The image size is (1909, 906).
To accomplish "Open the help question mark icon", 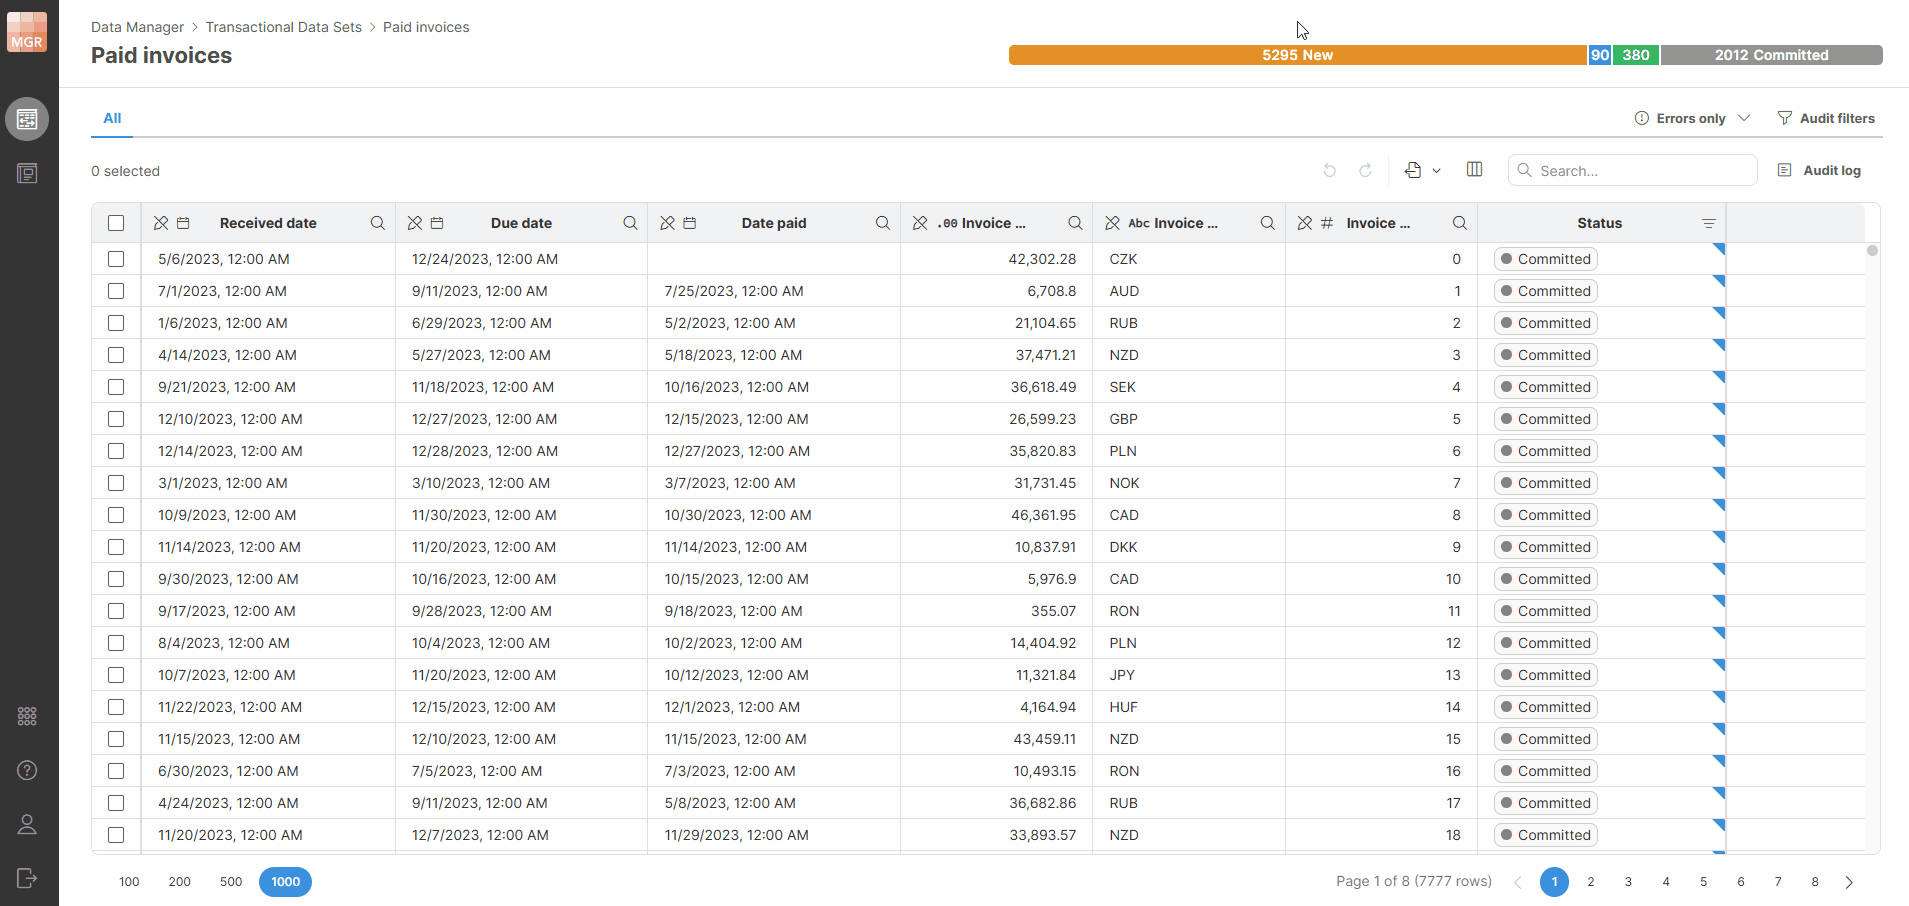I will coord(27,770).
